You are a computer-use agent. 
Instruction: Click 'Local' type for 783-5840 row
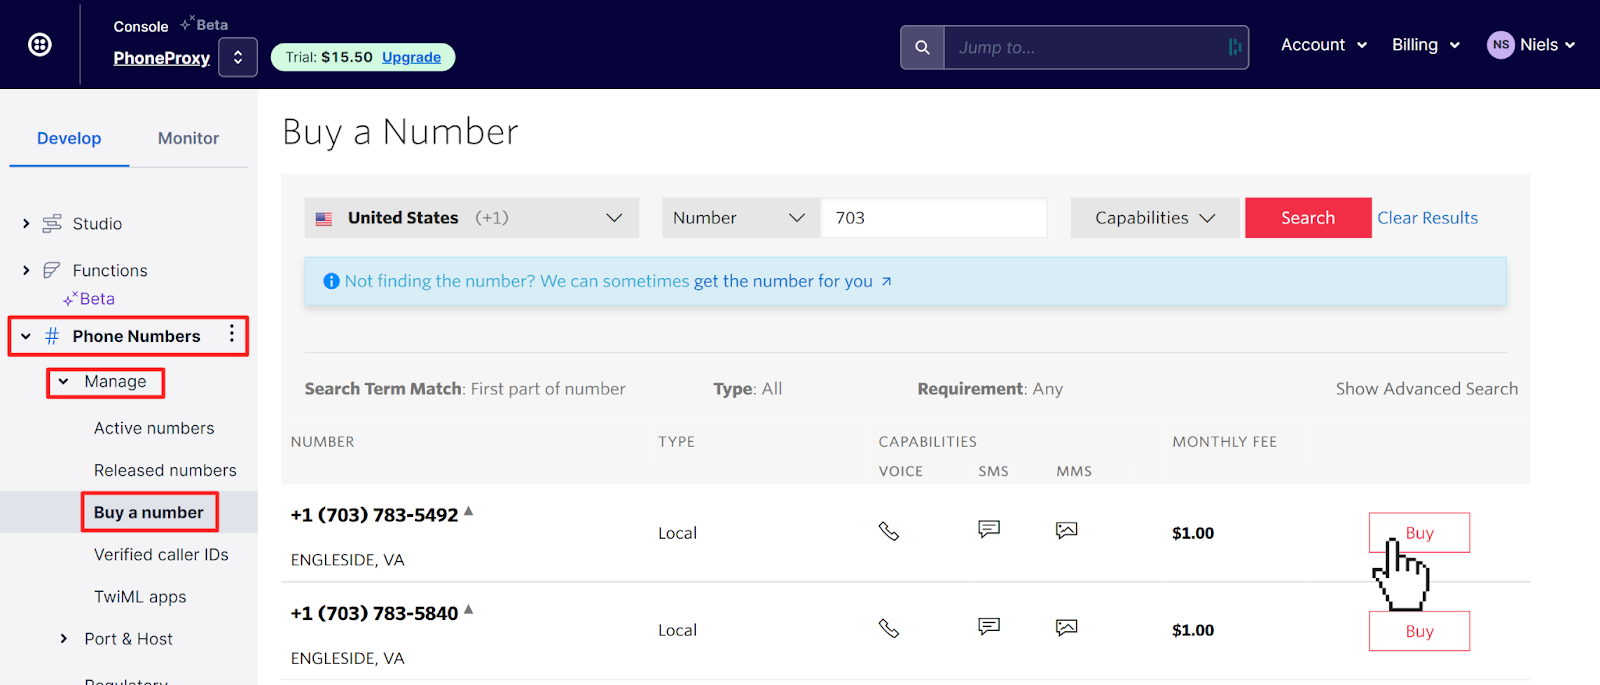[x=677, y=630]
